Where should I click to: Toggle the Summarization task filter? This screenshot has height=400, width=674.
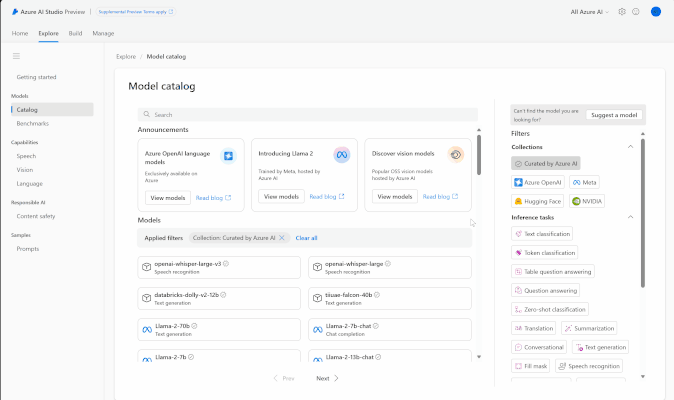click(589, 328)
